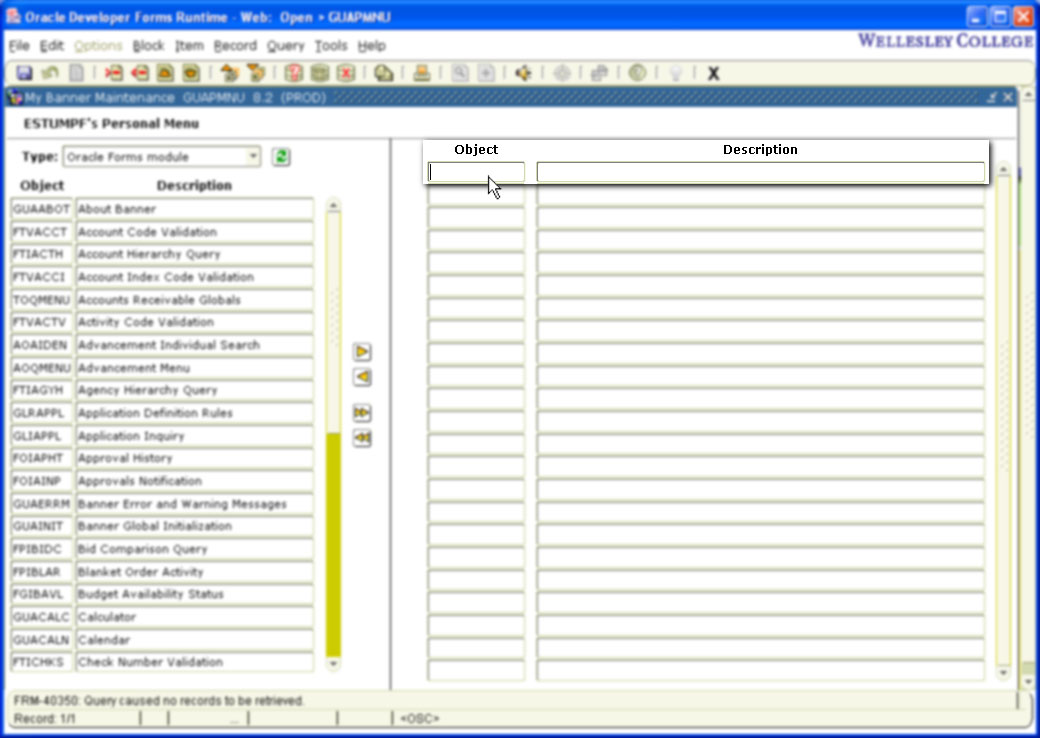Open the Help menu
1040x738 pixels.
[x=371, y=46]
